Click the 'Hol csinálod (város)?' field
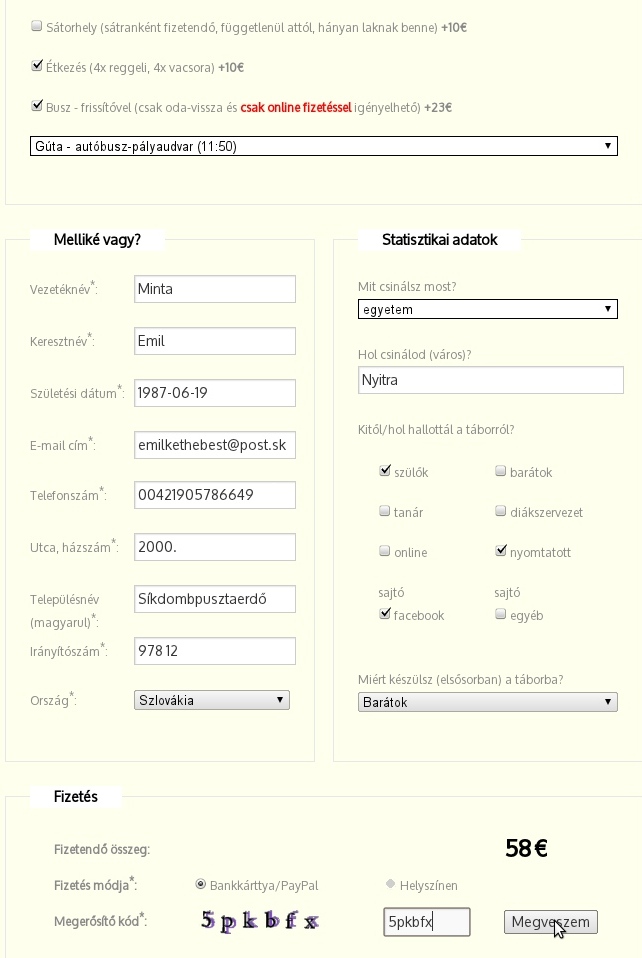 [x=490, y=380]
